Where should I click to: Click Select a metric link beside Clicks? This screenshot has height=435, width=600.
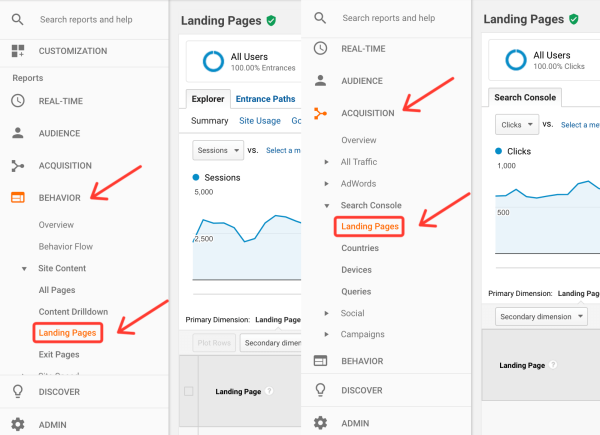tap(580, 125)
